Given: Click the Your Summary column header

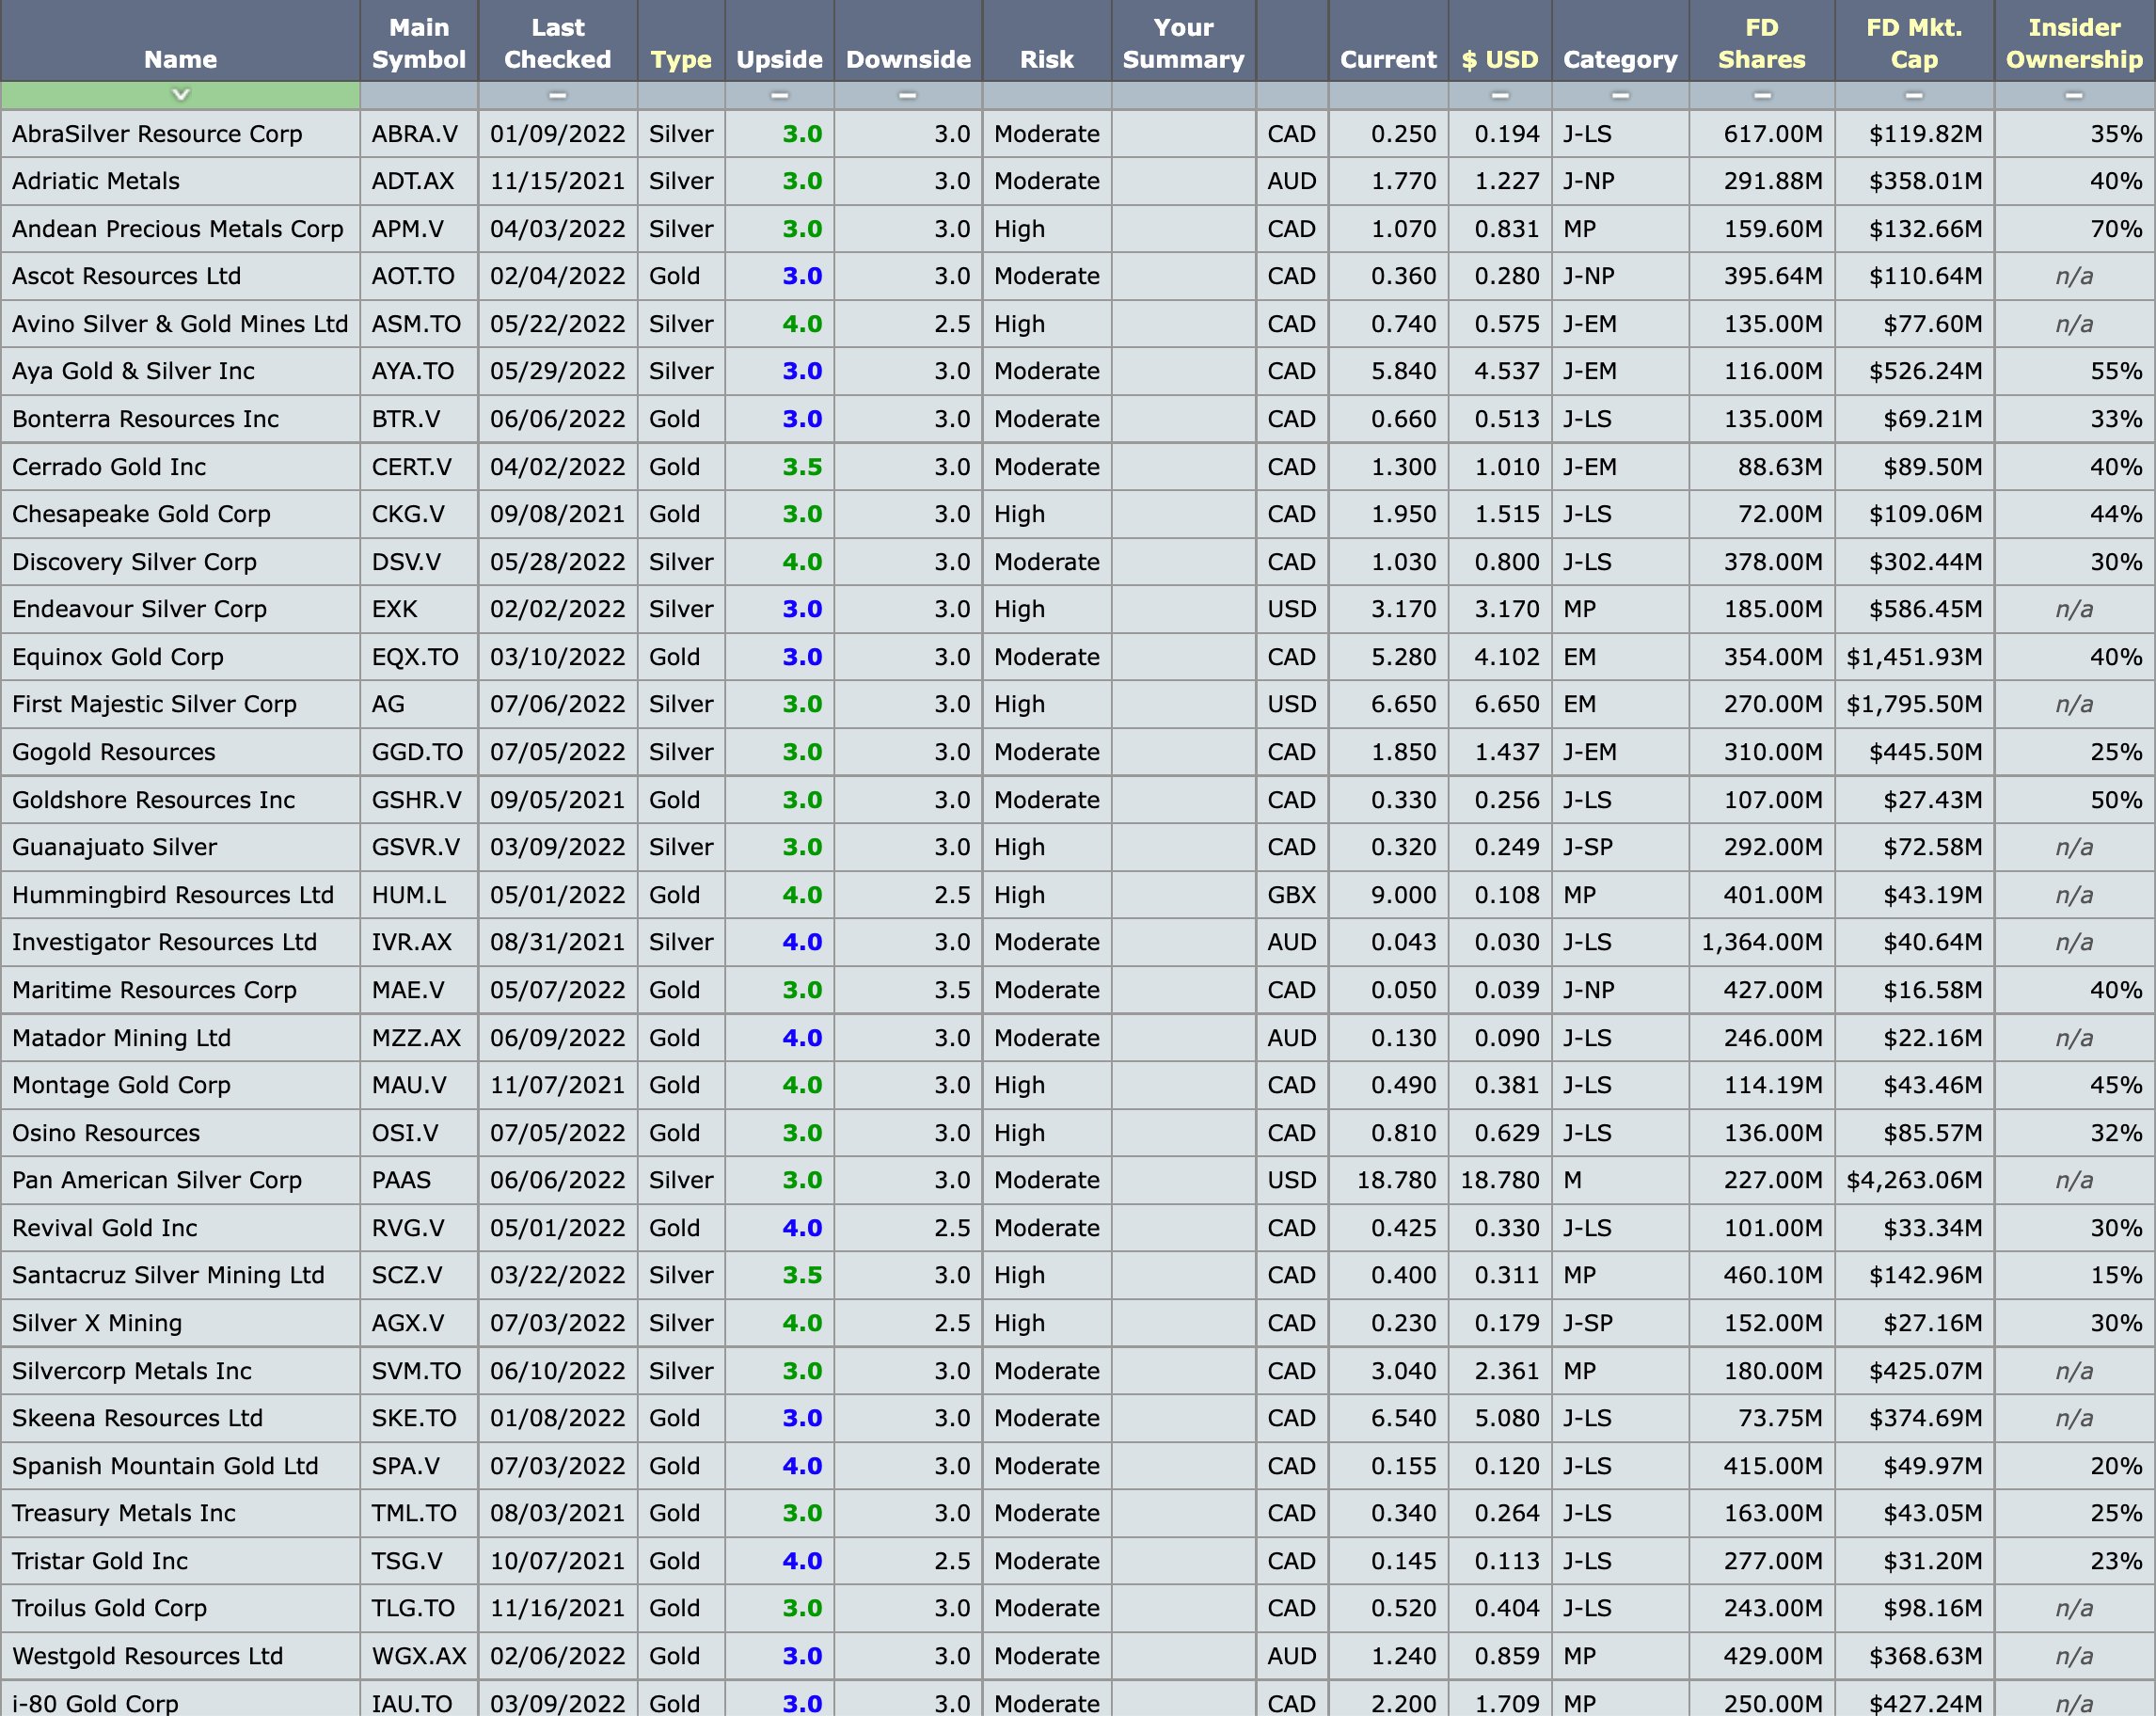Looking at the screenshot, I should (1183, 43).
